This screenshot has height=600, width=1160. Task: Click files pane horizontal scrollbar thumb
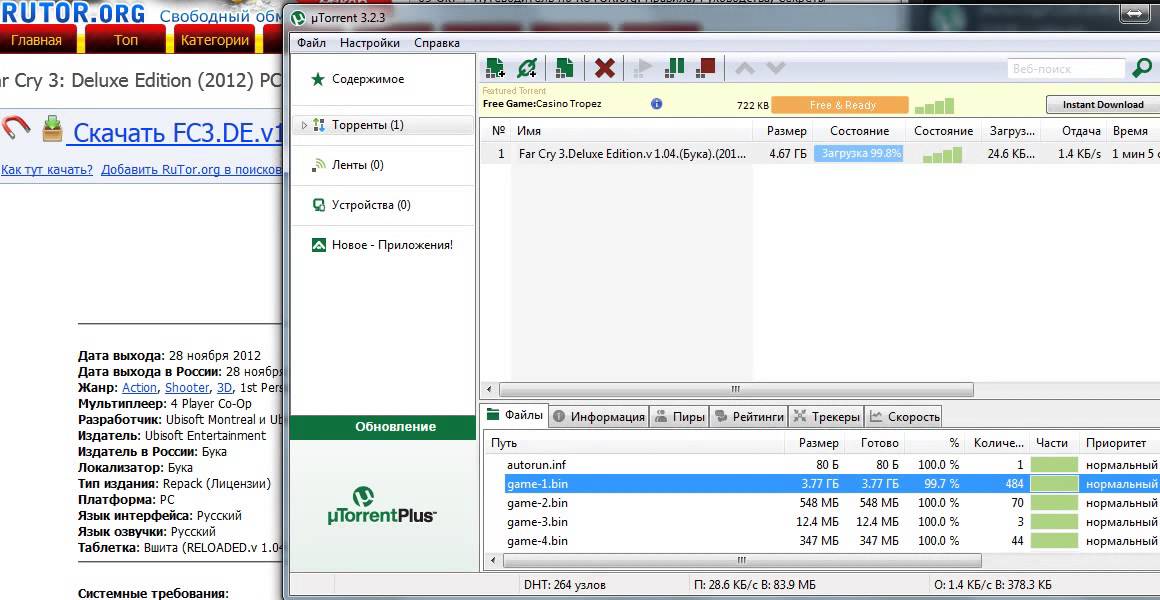point(740,561)
